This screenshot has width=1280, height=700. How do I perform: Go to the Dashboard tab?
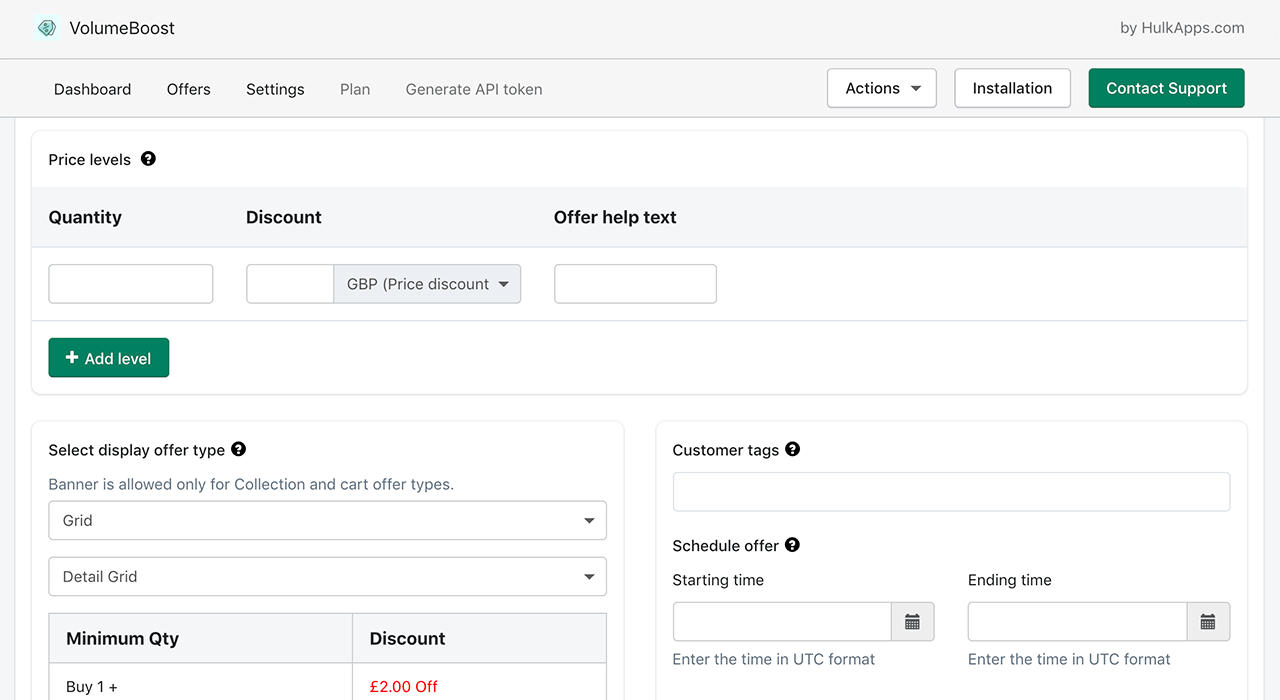(x=92, y=89)
